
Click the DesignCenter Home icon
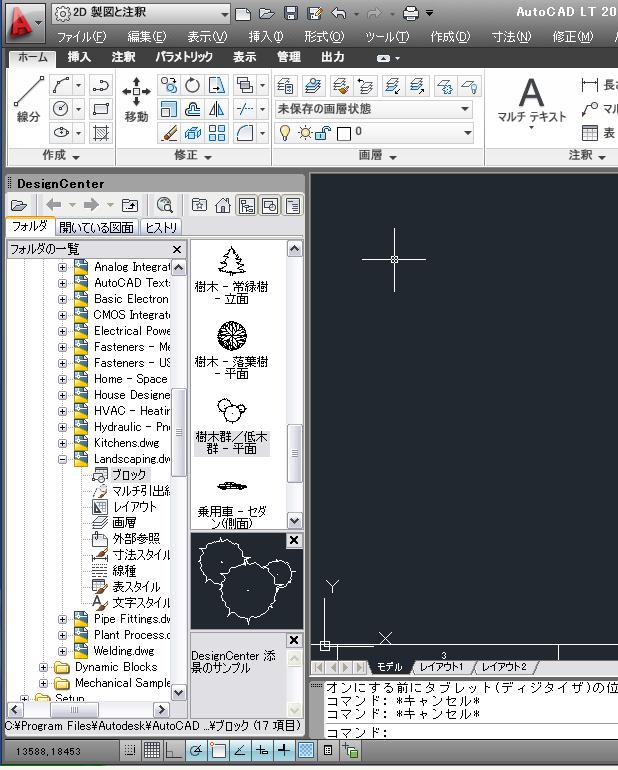click(223, 205)
